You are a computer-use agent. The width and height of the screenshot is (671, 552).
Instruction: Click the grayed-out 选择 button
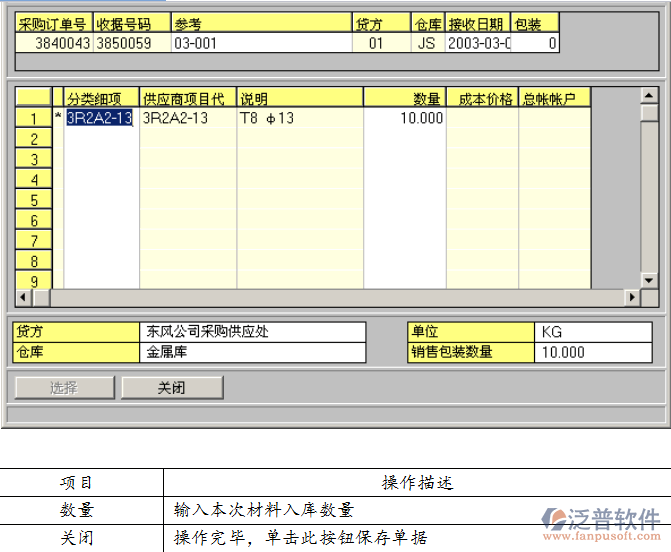(x=64, y=388)
